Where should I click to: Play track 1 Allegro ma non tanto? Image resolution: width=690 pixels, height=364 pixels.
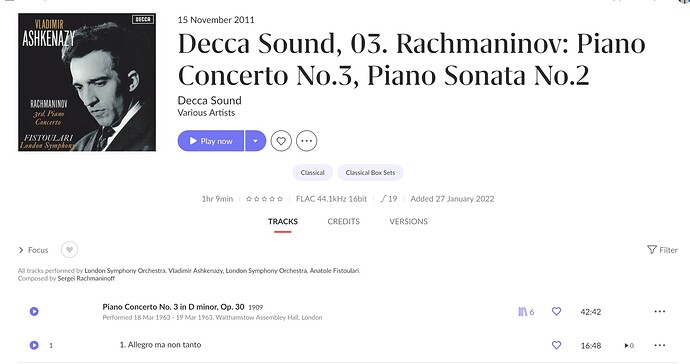click(34, 345)
